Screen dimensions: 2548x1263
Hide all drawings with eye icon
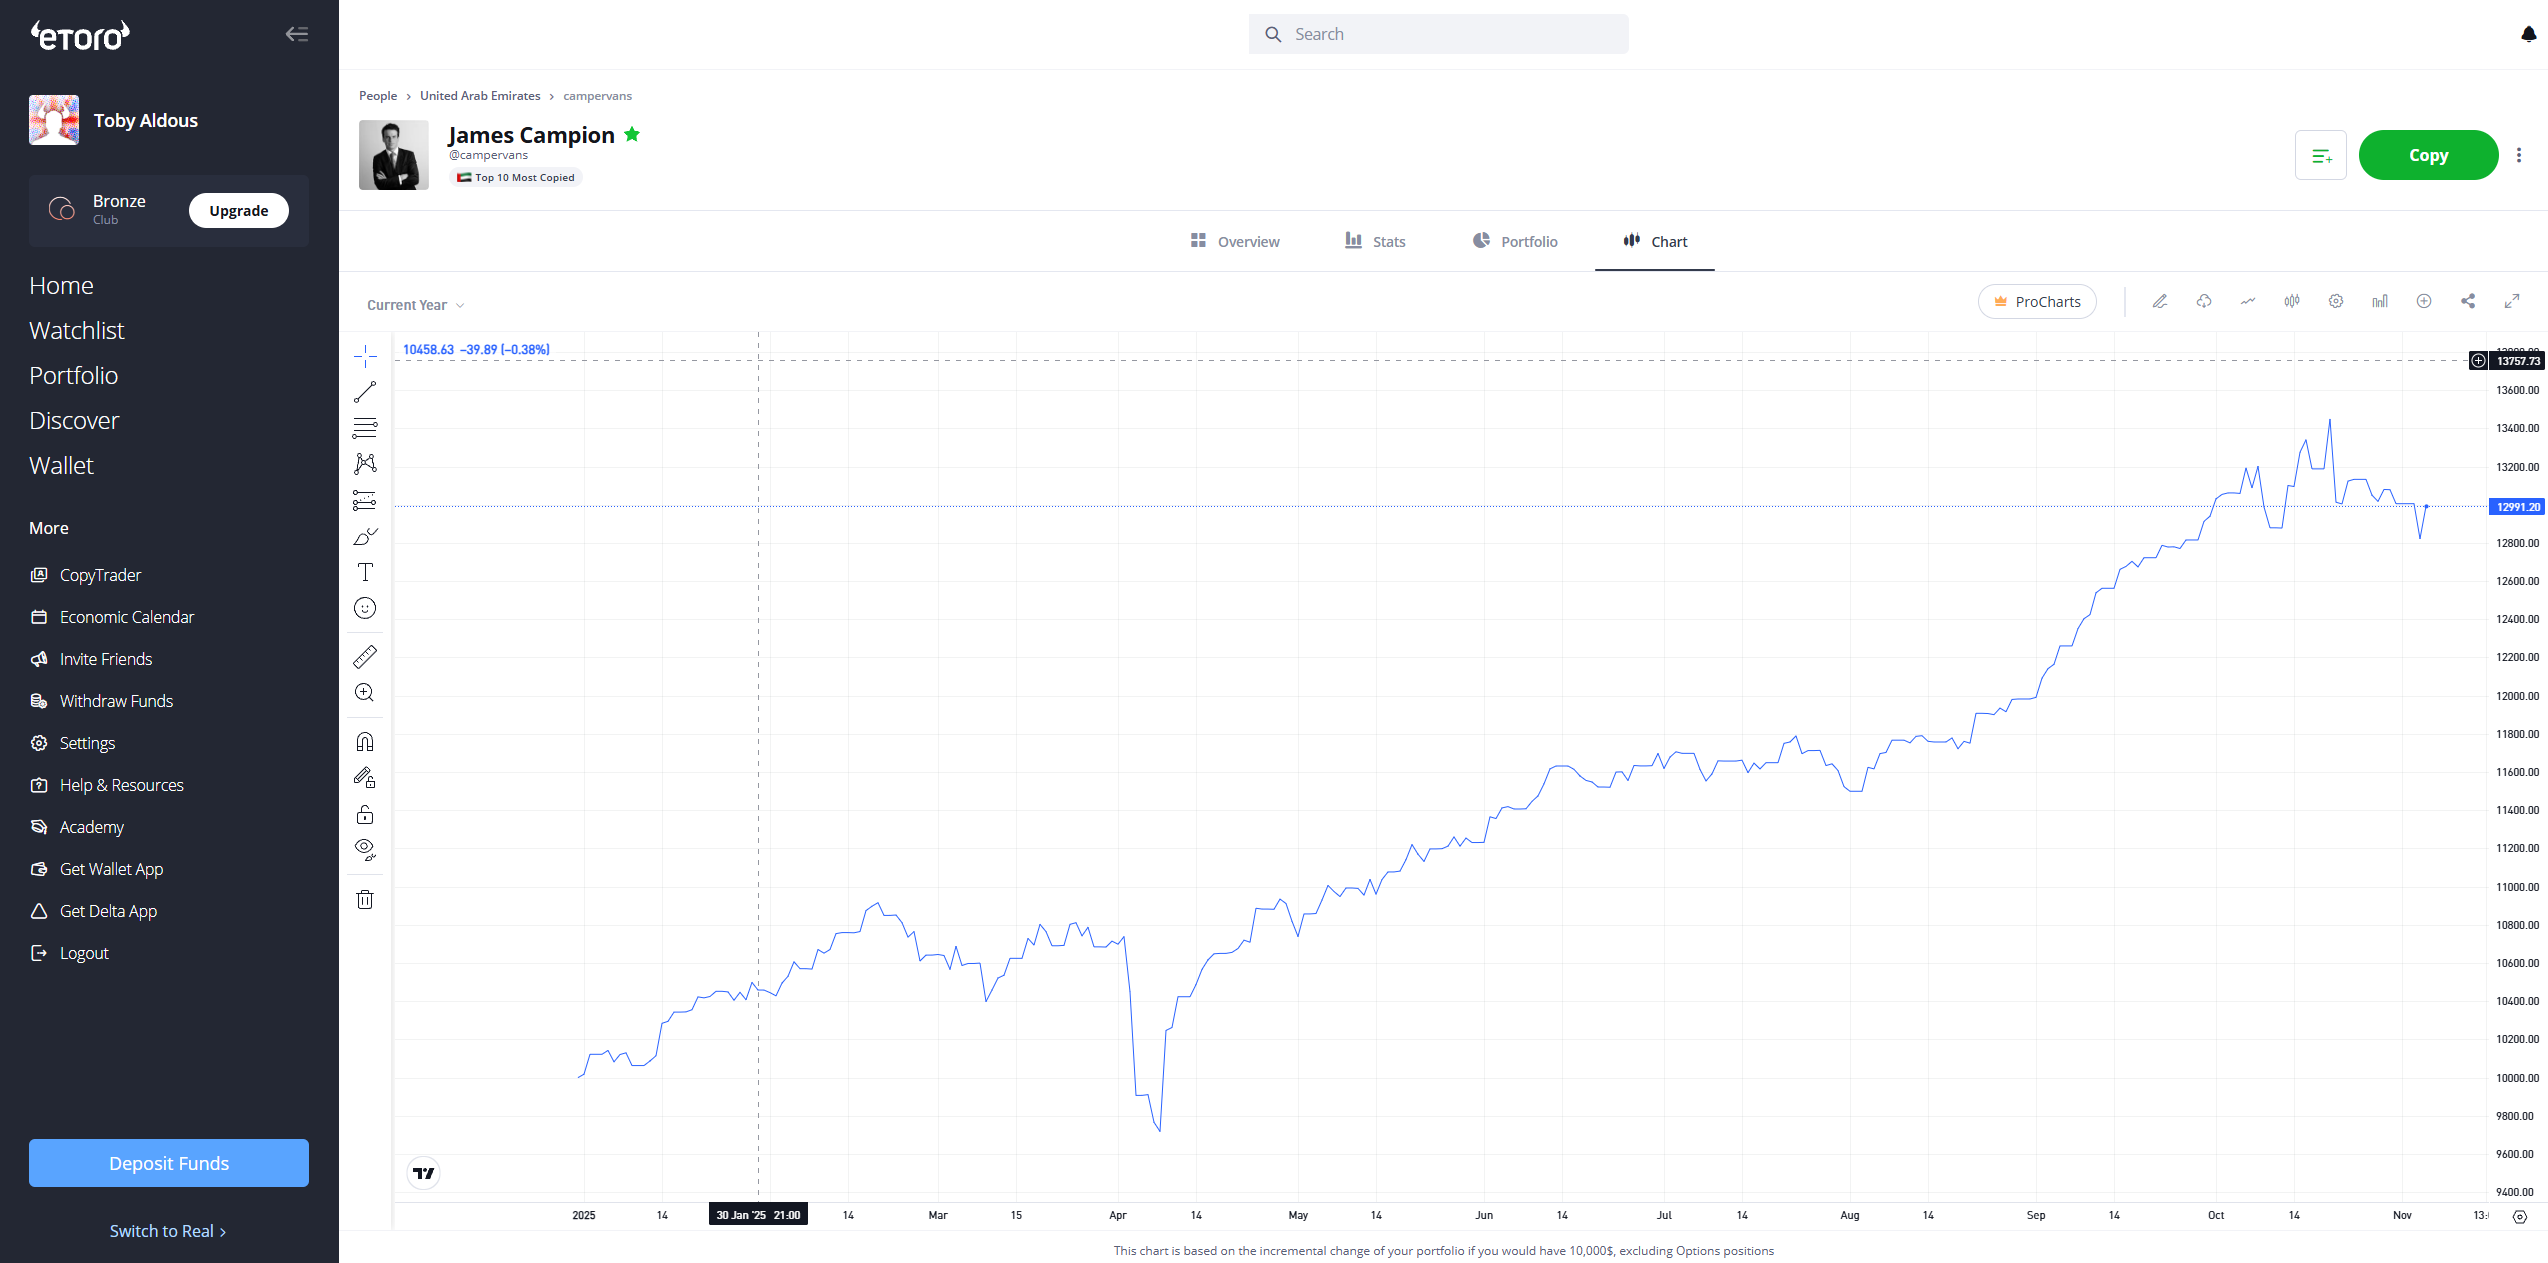click(365, 850)
